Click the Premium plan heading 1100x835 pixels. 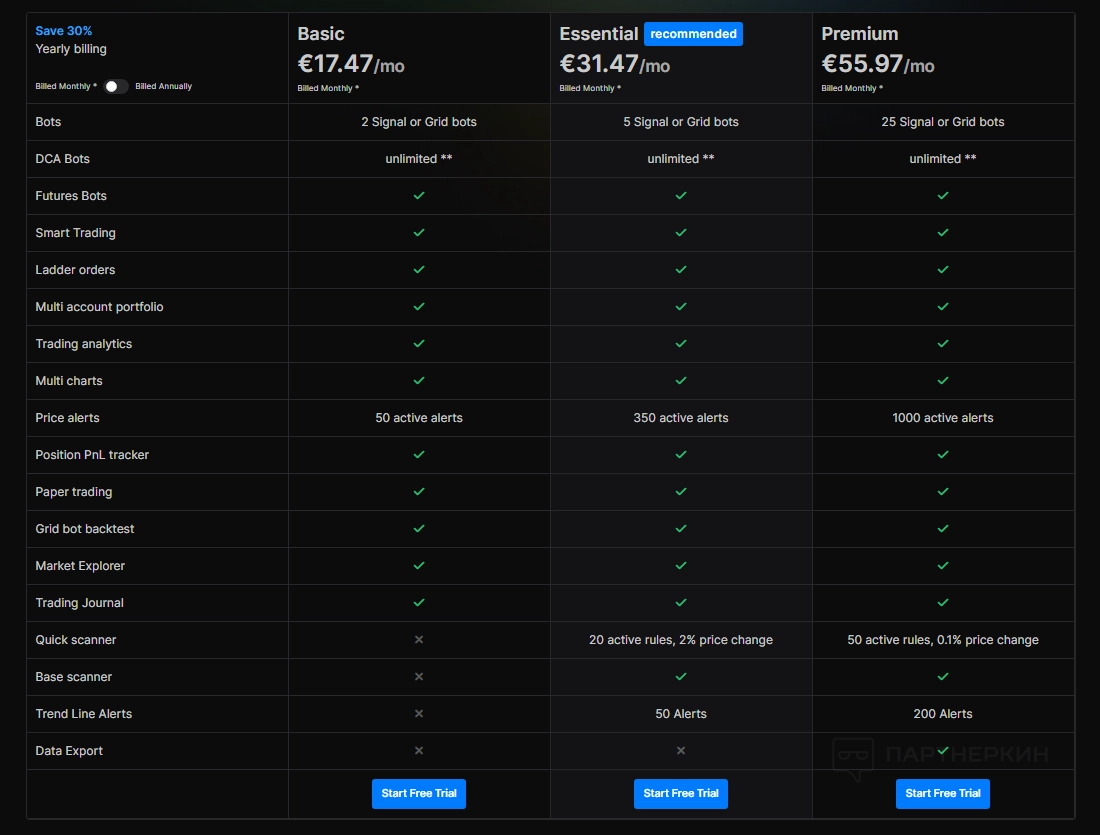tap(860, 34)
